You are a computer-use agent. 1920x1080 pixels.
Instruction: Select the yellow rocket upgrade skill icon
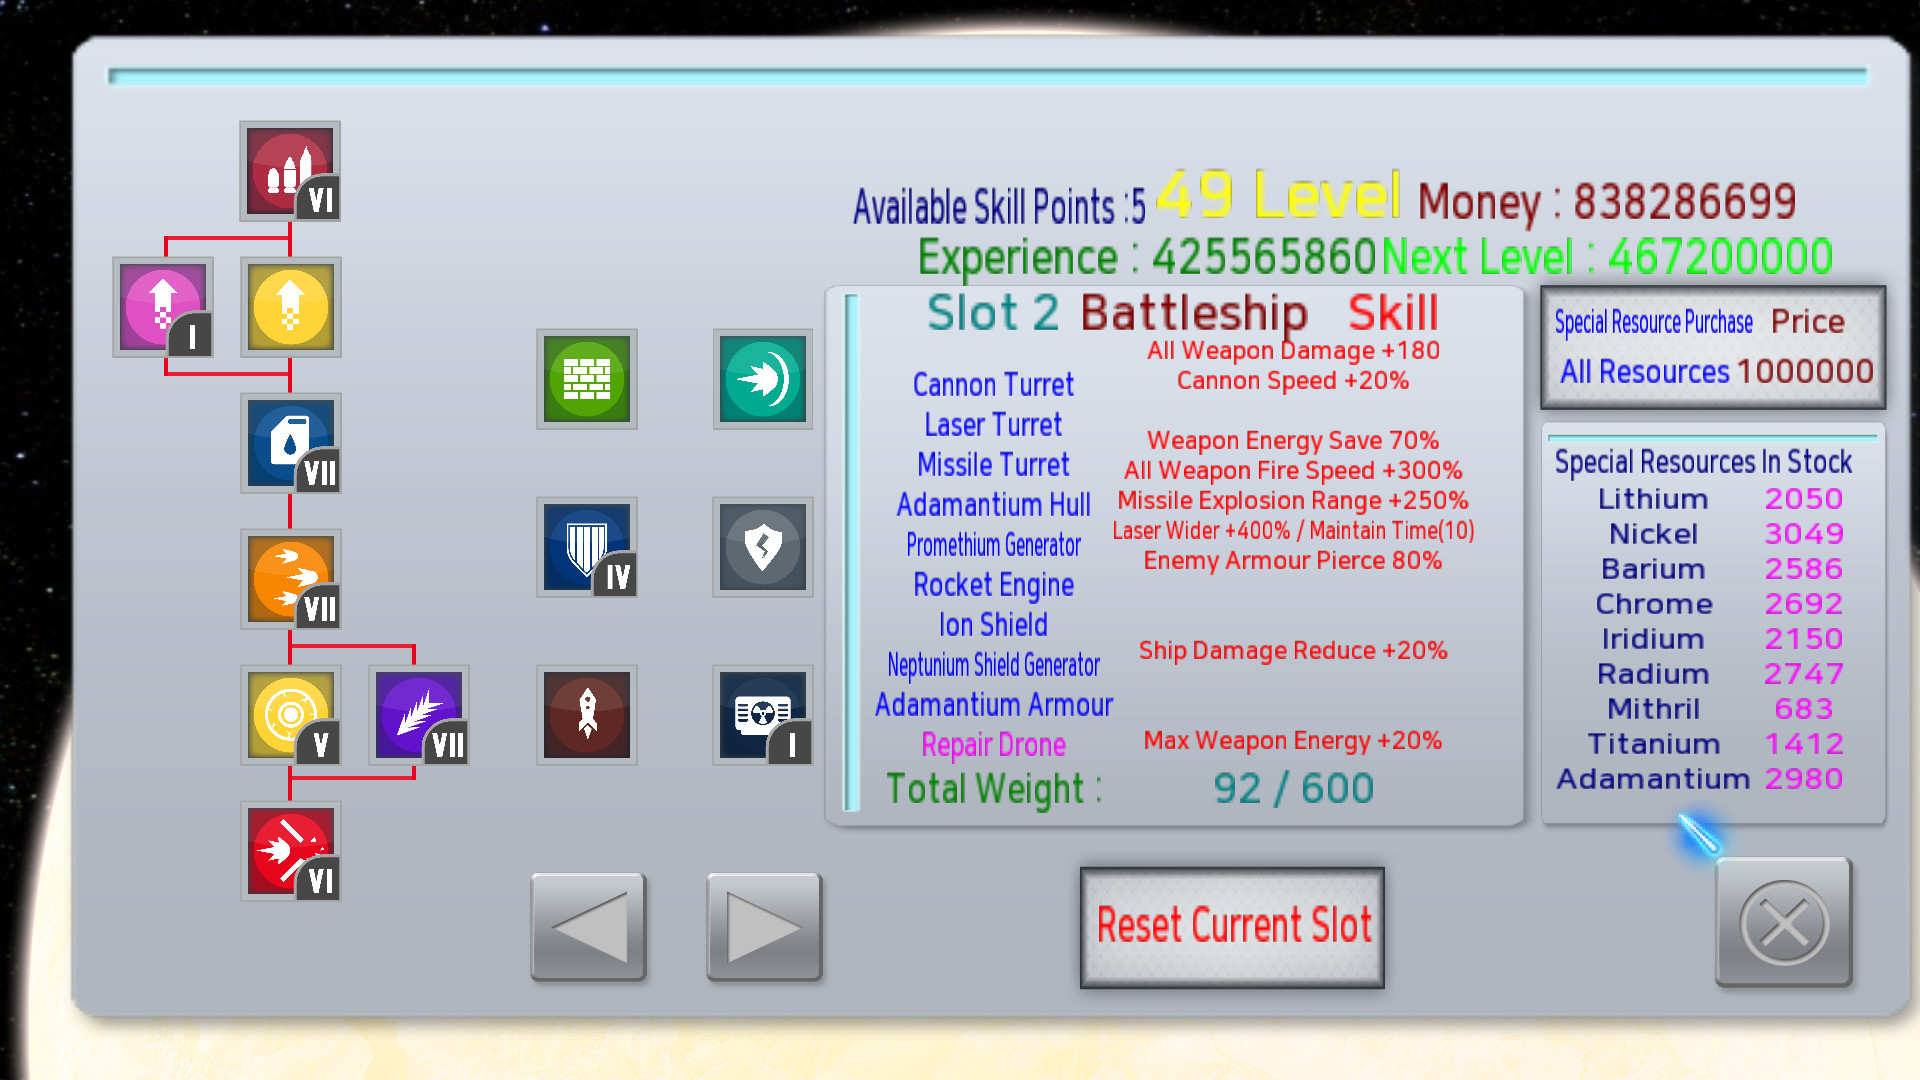(x=290, y=307)
